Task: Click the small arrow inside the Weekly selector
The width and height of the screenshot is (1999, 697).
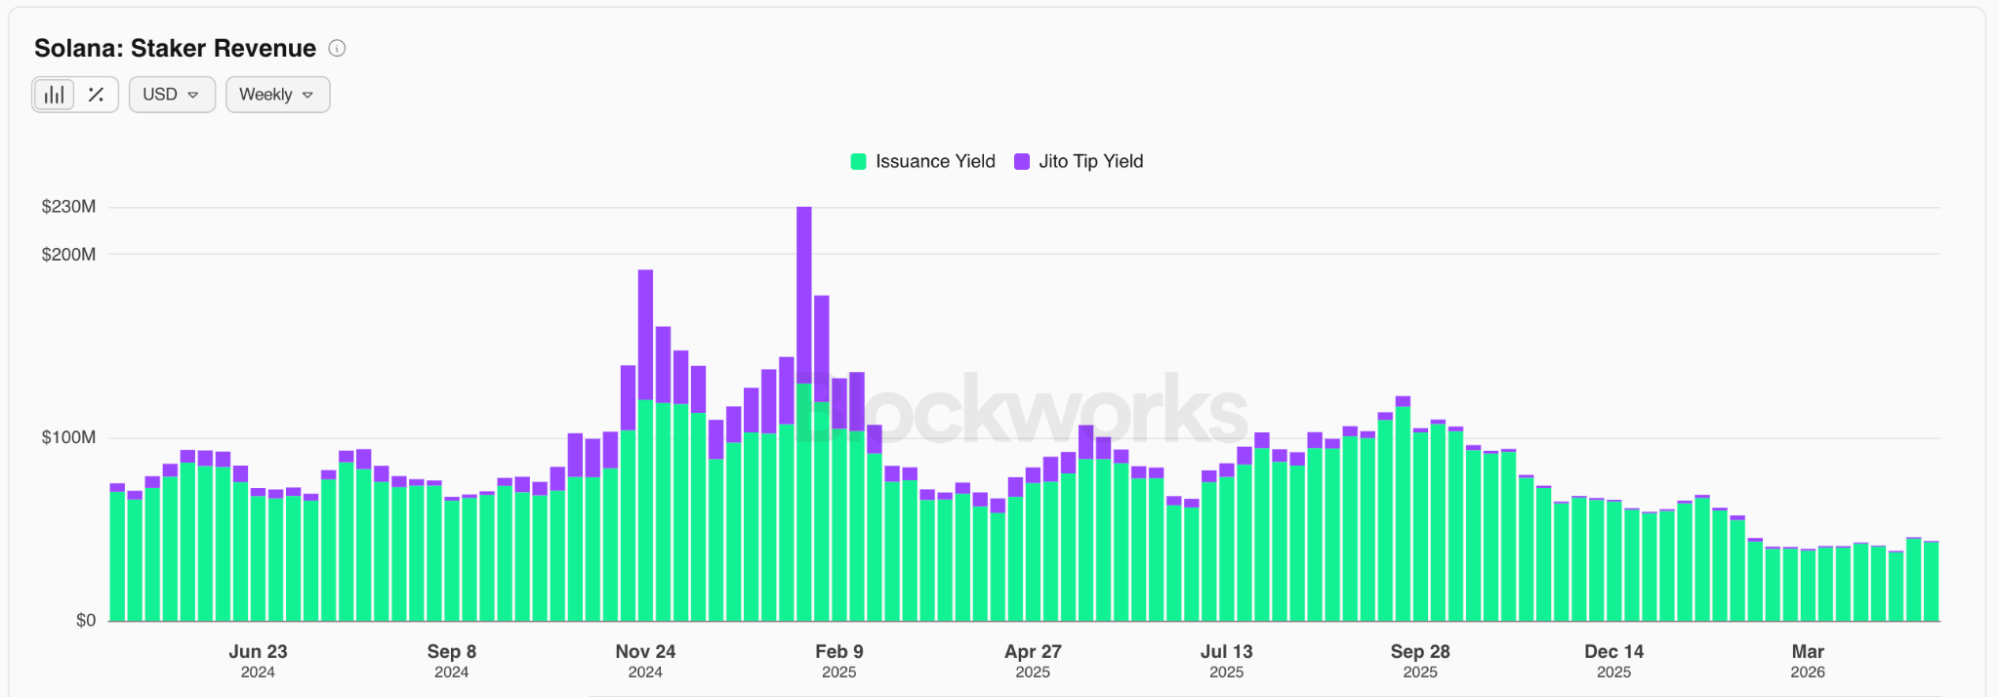Action: click(x=308, y=95)
